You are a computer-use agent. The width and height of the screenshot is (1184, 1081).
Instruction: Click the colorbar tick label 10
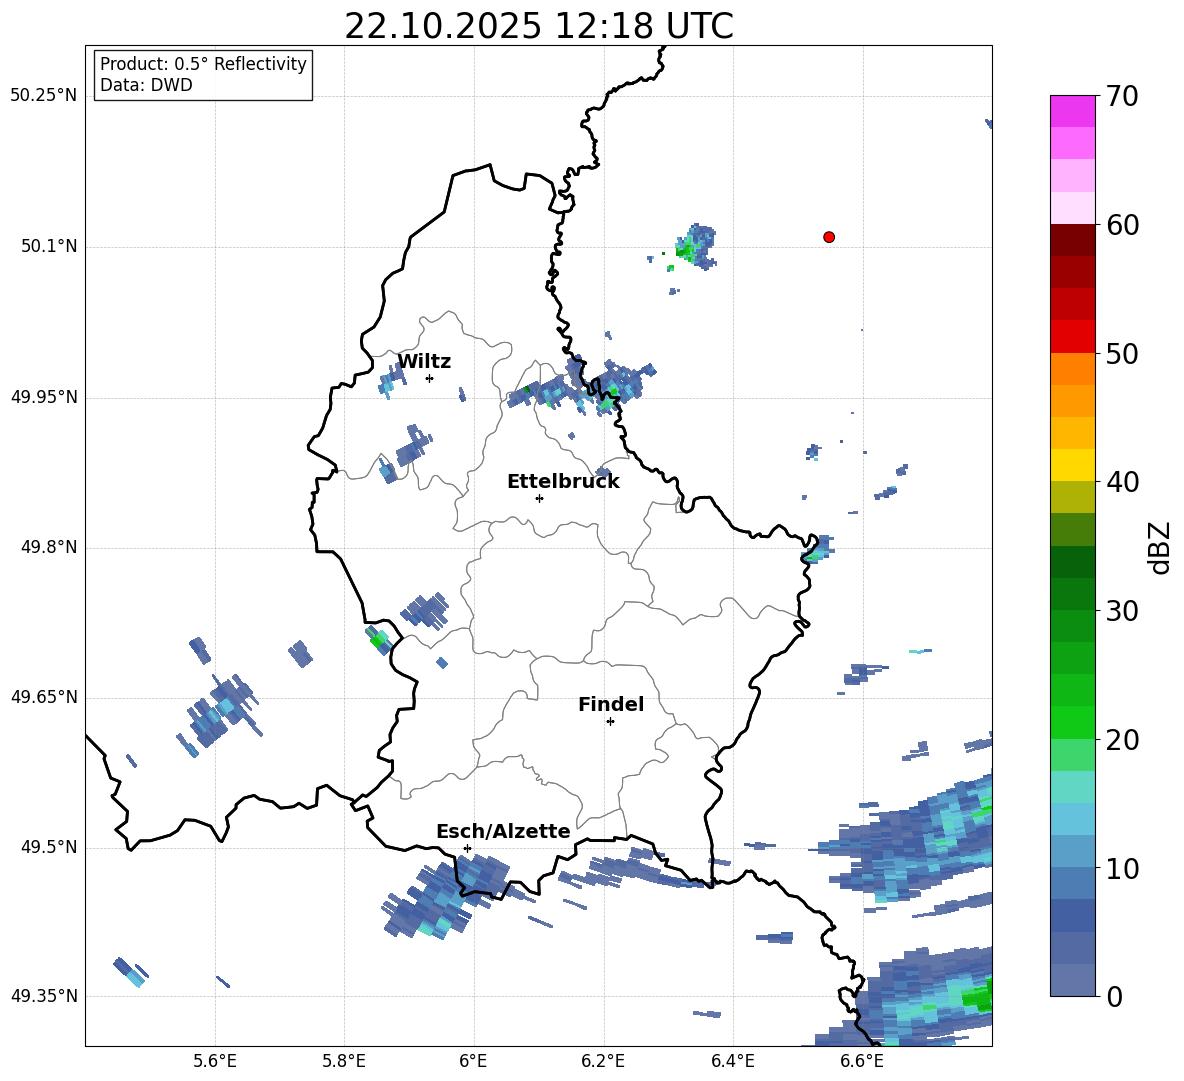pyautogui.click(x=1121, y=869)
